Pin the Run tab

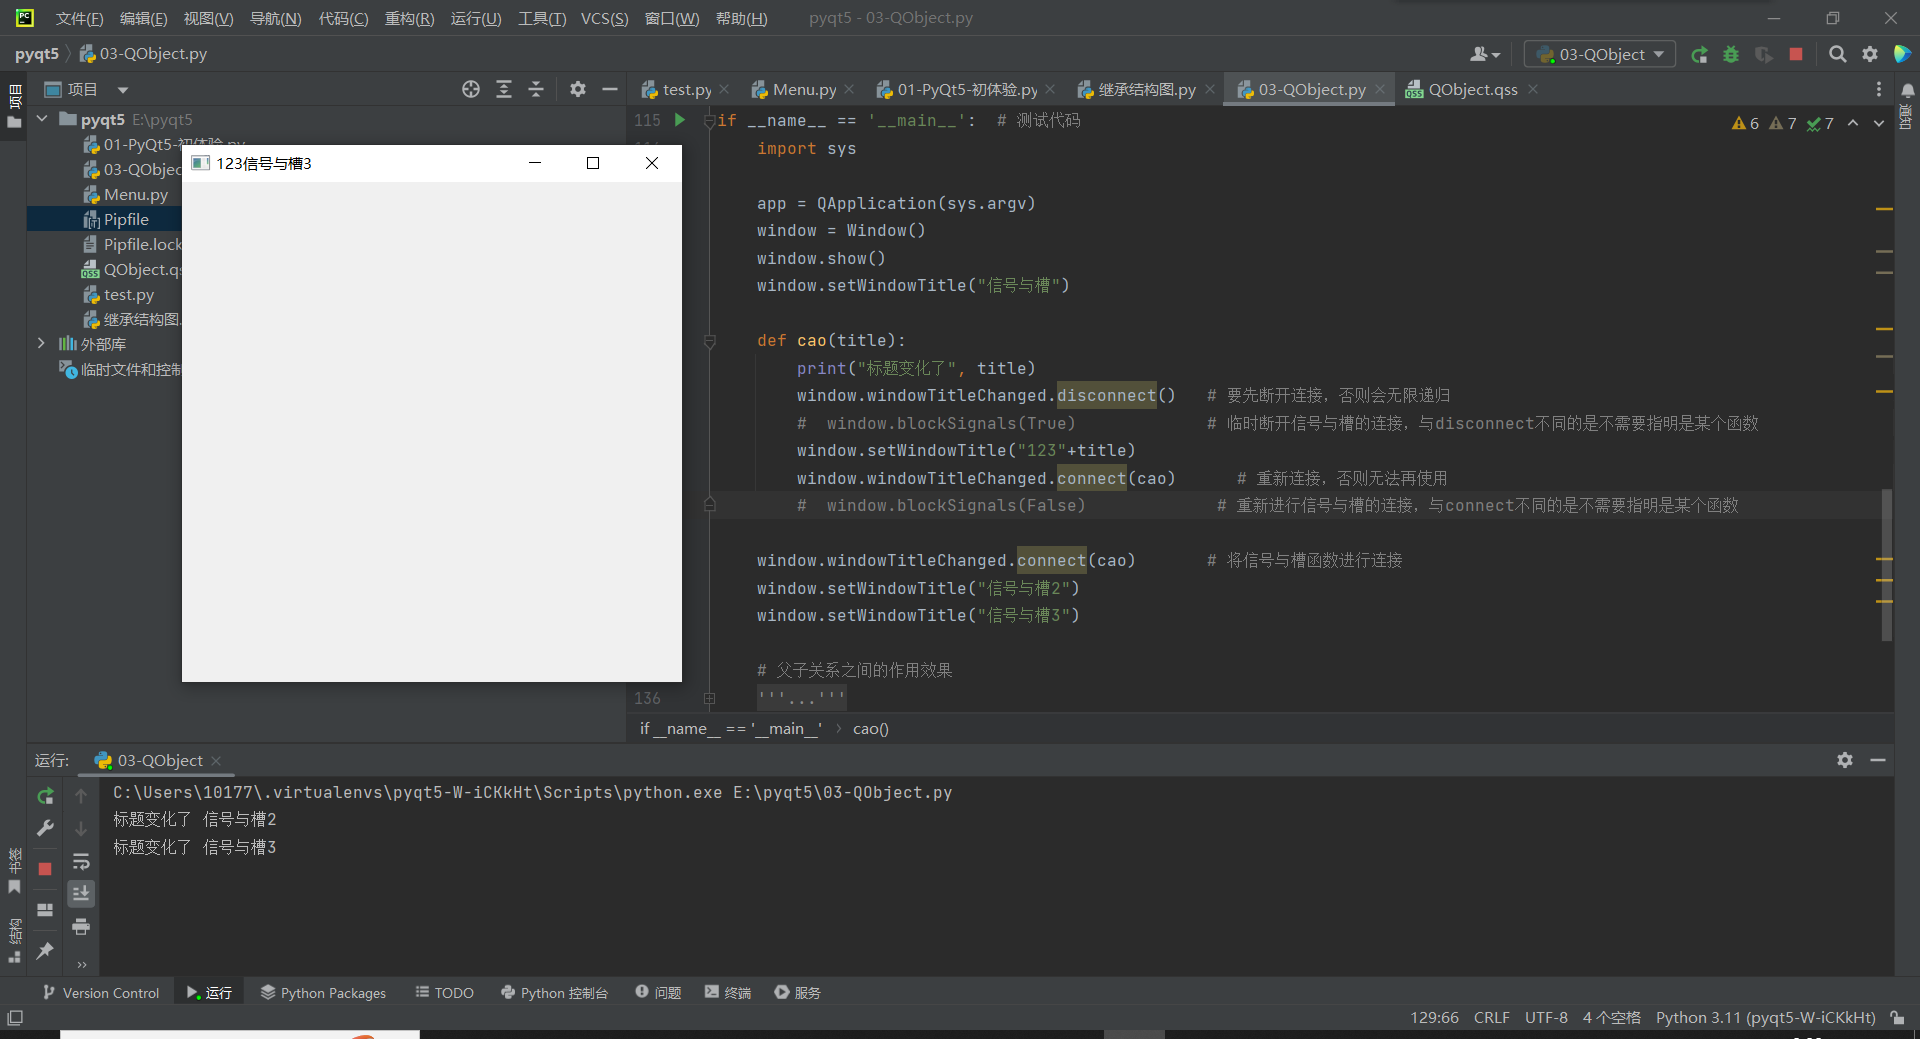coord(45,951)
